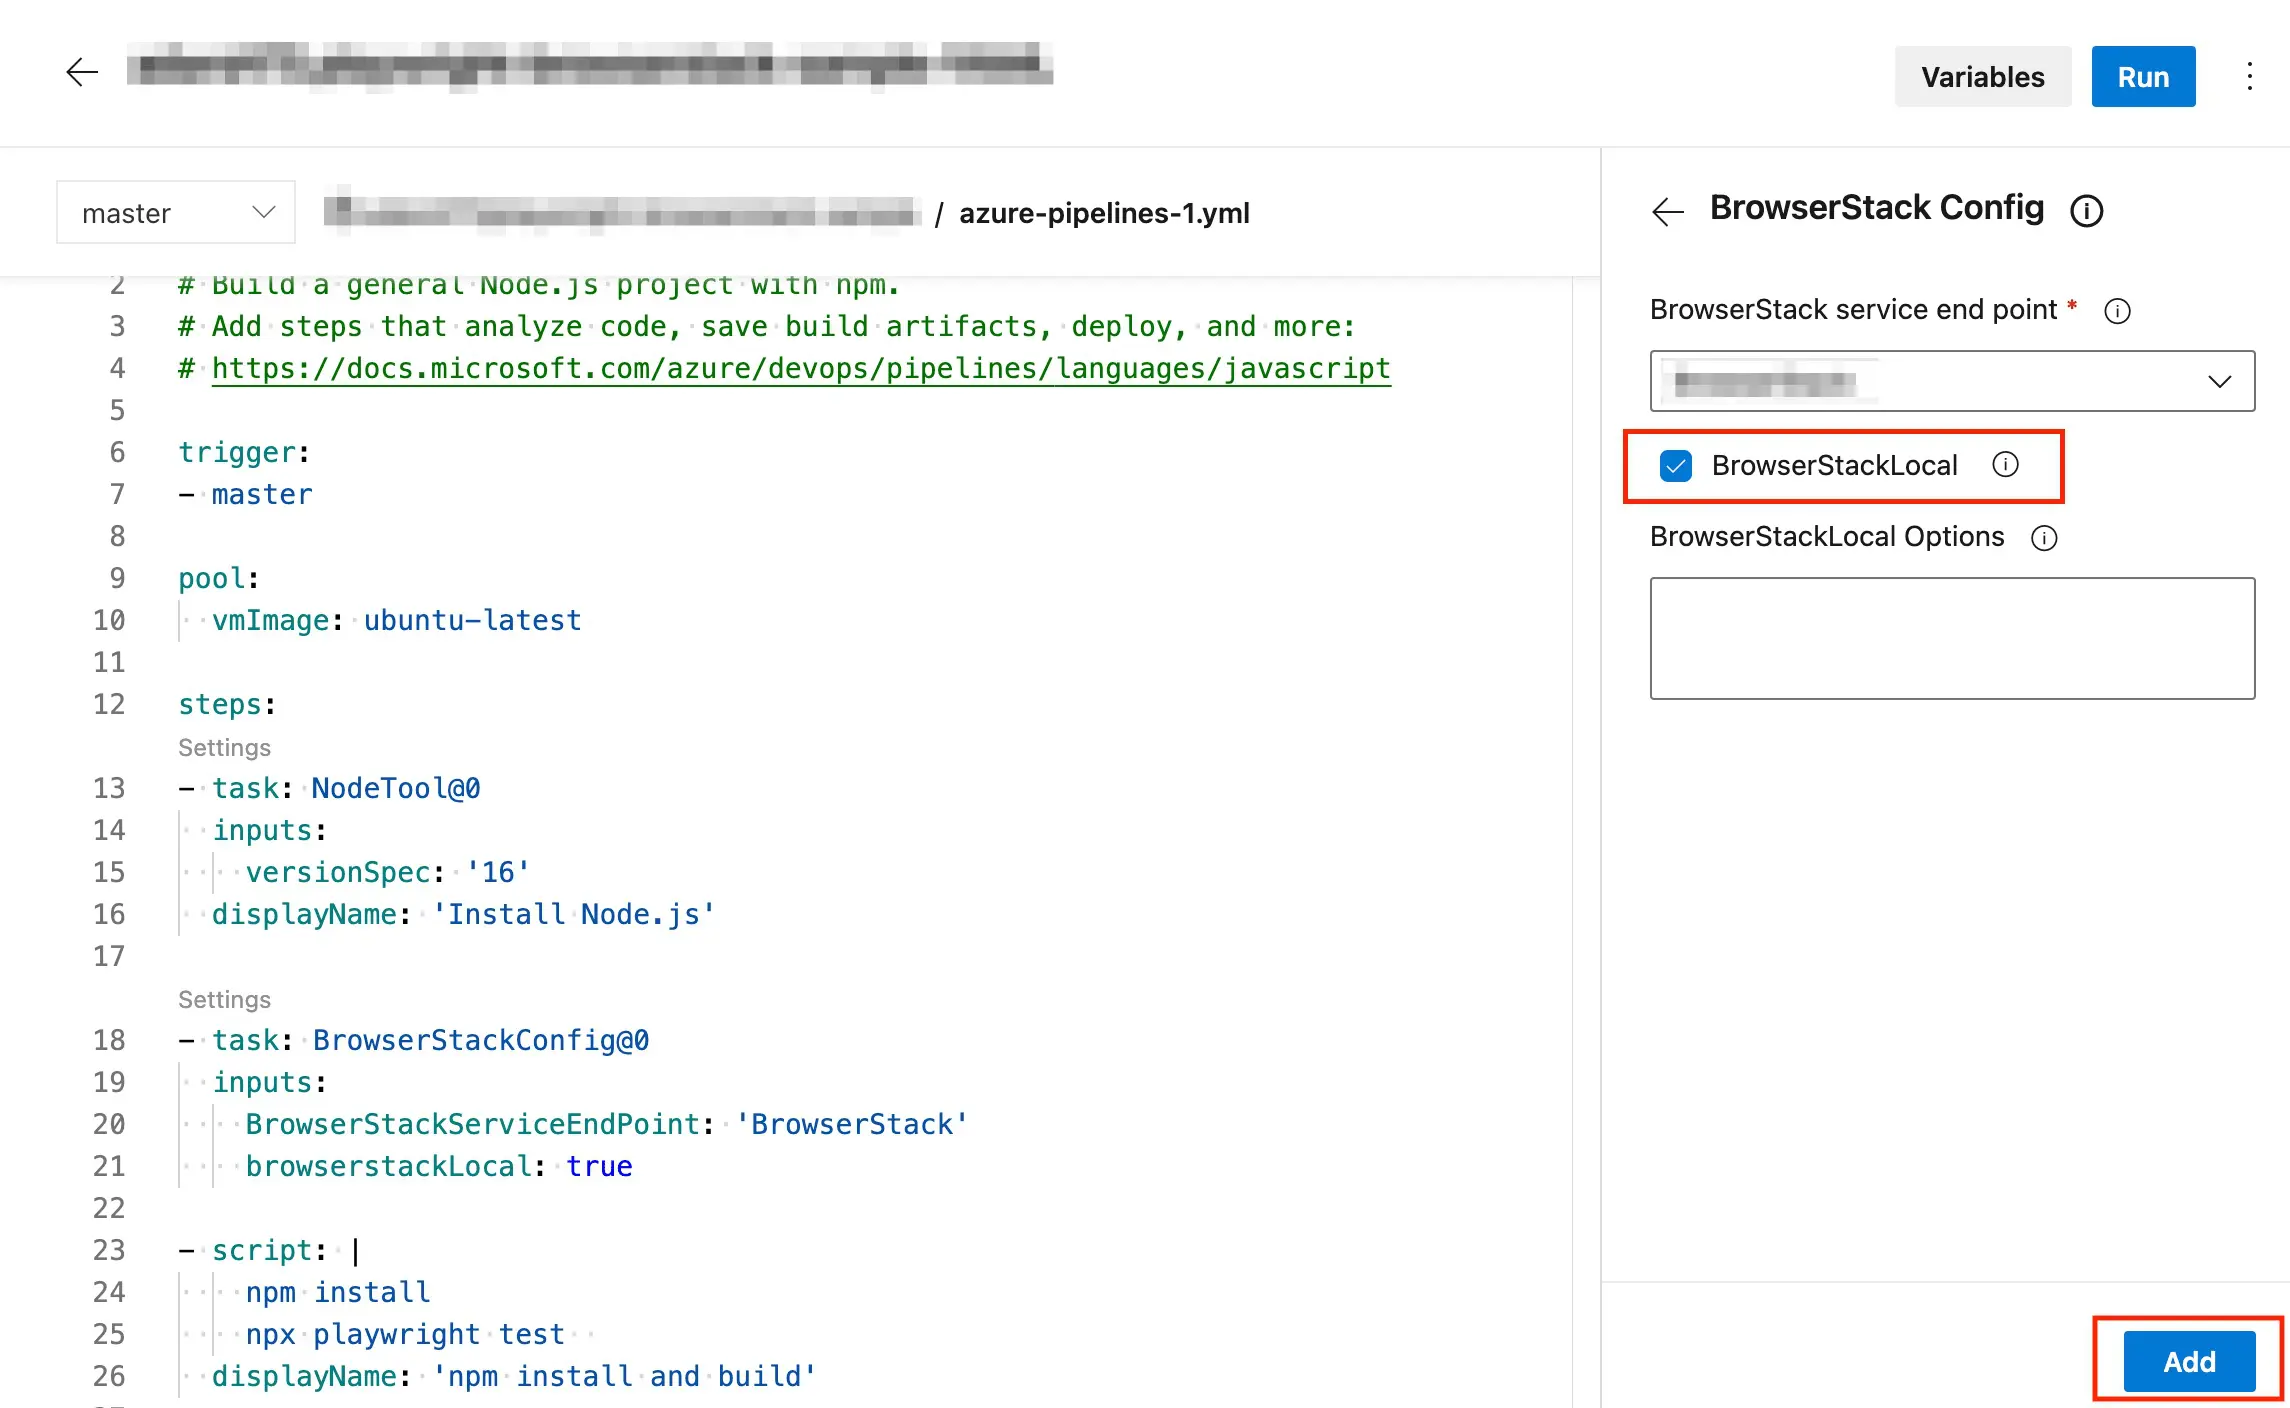Click the back arrow next to pipeline title
This screenshot has width=2290, height=1408.
click(x=82, y=72)
